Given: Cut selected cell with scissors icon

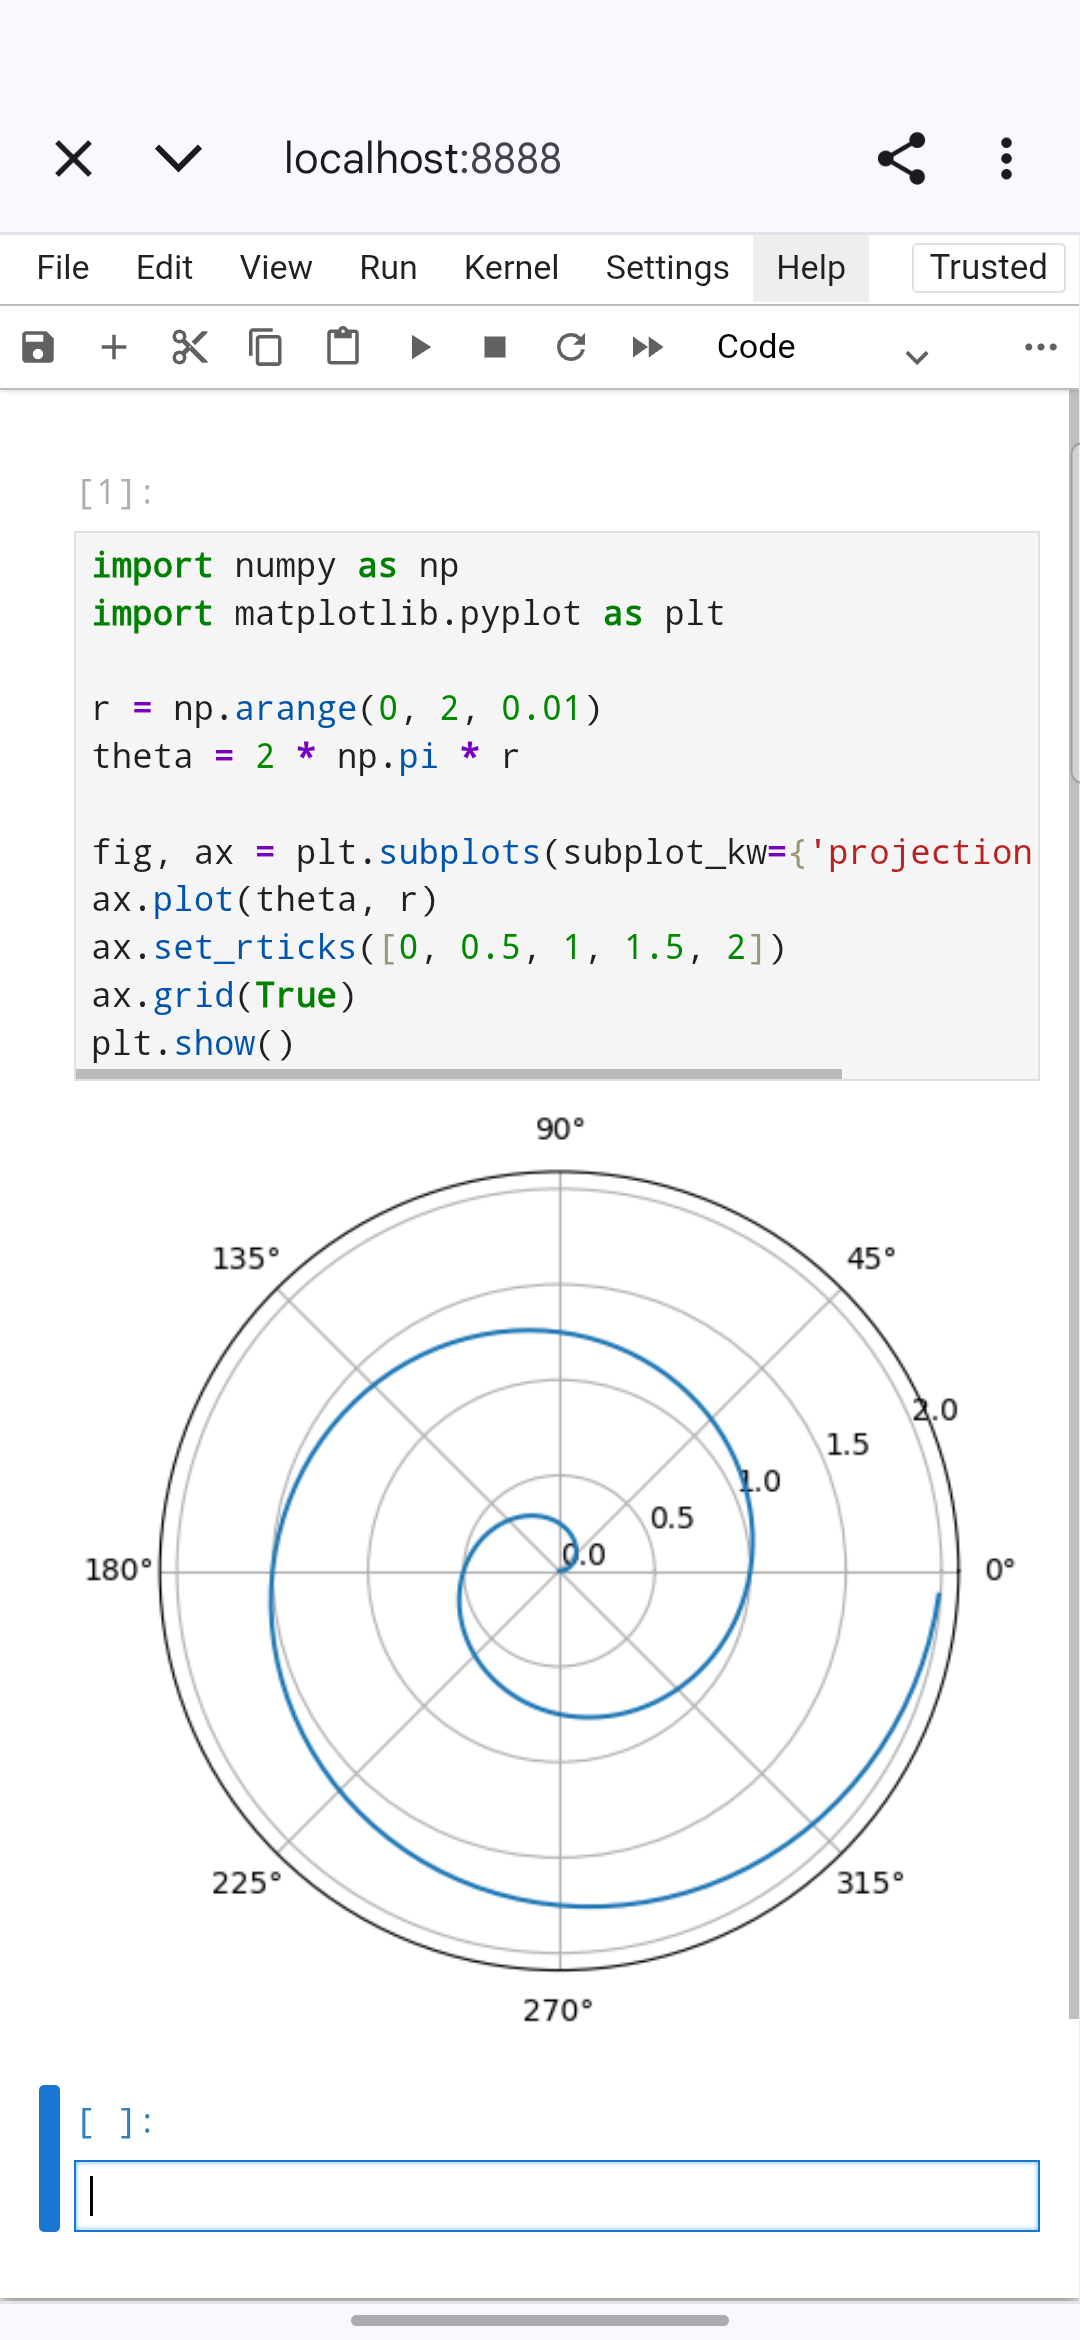Looking at the screenshot, I should coord(190,347).
